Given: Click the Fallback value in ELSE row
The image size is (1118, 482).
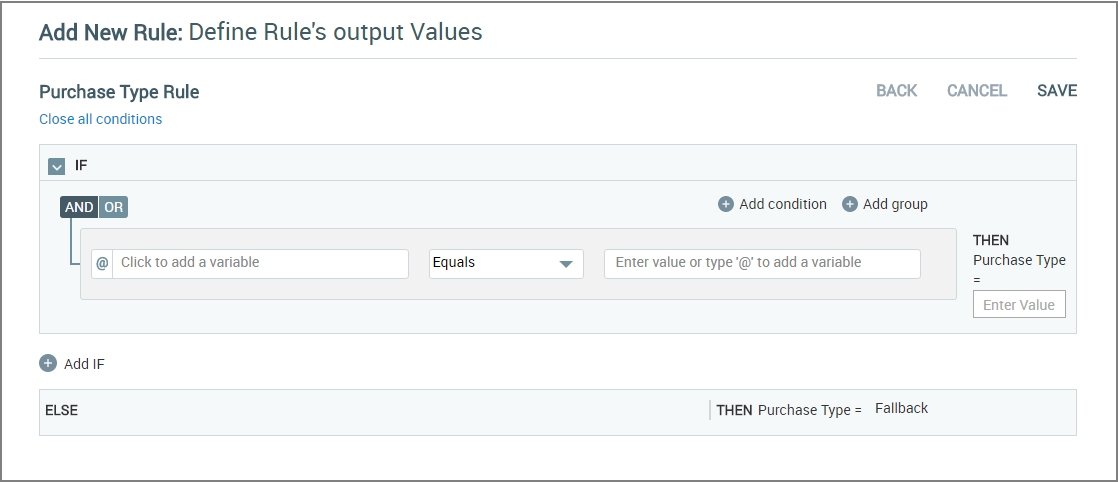Looking at the screenshot, I should (x=902, y=409).
